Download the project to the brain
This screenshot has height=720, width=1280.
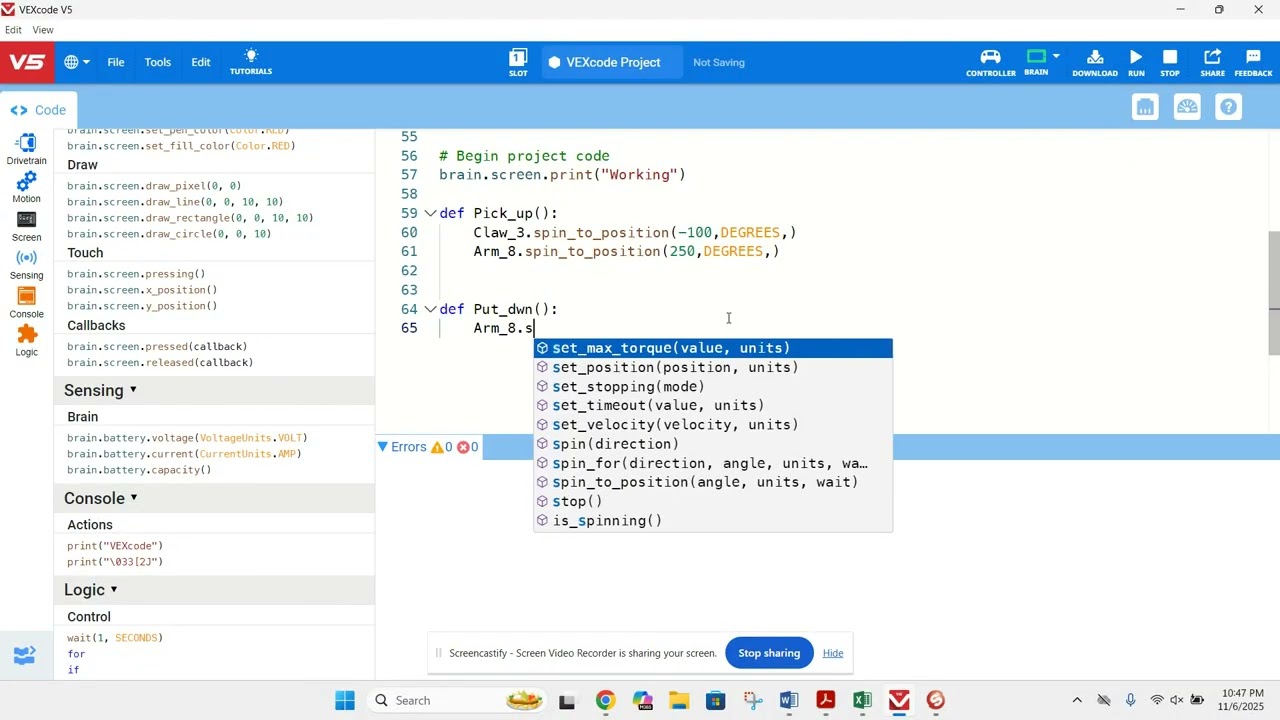tap(1095, 62)
